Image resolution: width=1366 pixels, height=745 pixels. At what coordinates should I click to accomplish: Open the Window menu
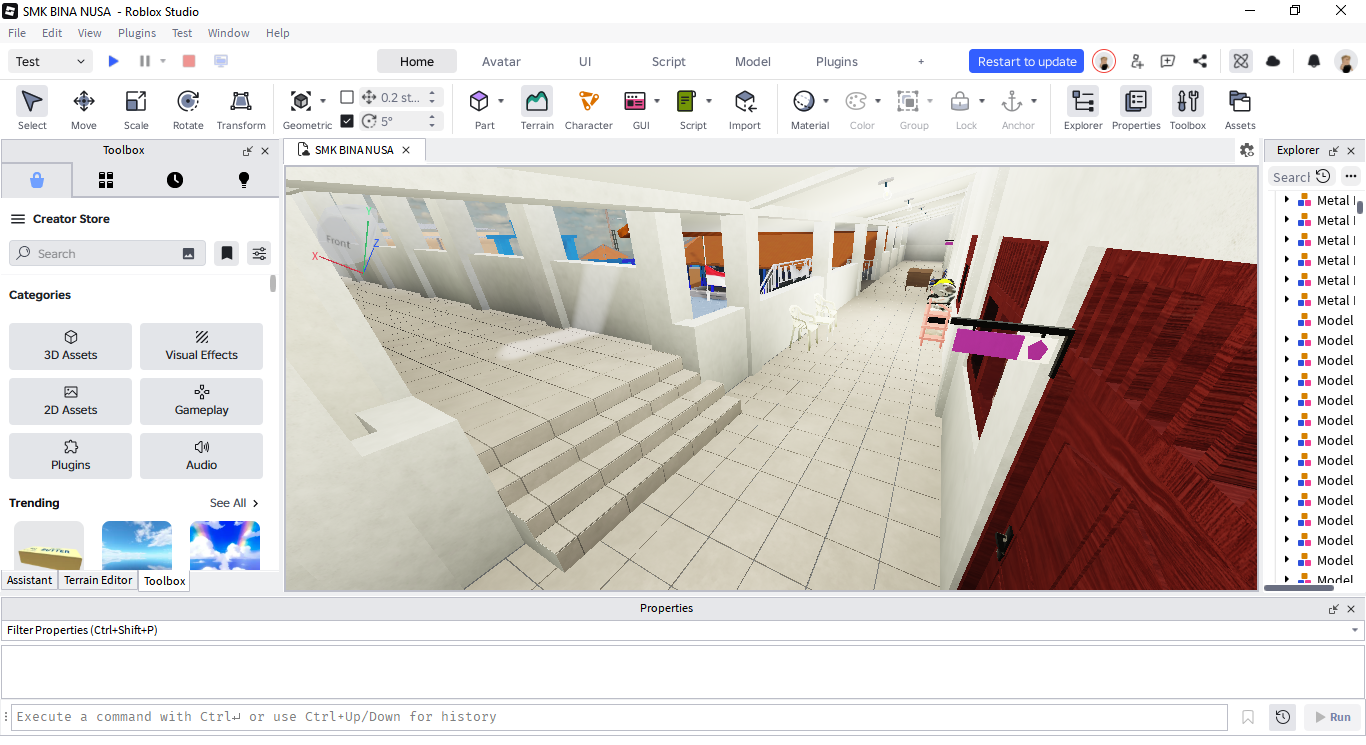[x=229, y=33]
